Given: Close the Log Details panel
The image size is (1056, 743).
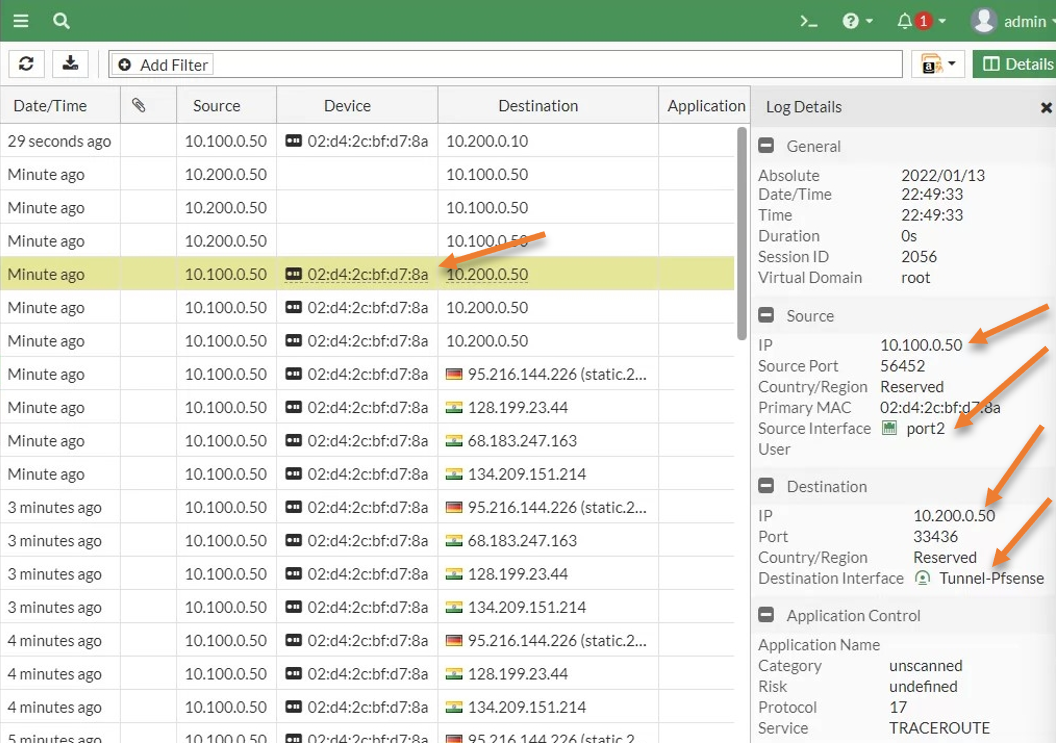Looking at the screenshot, I should [x=1046, y=106].
